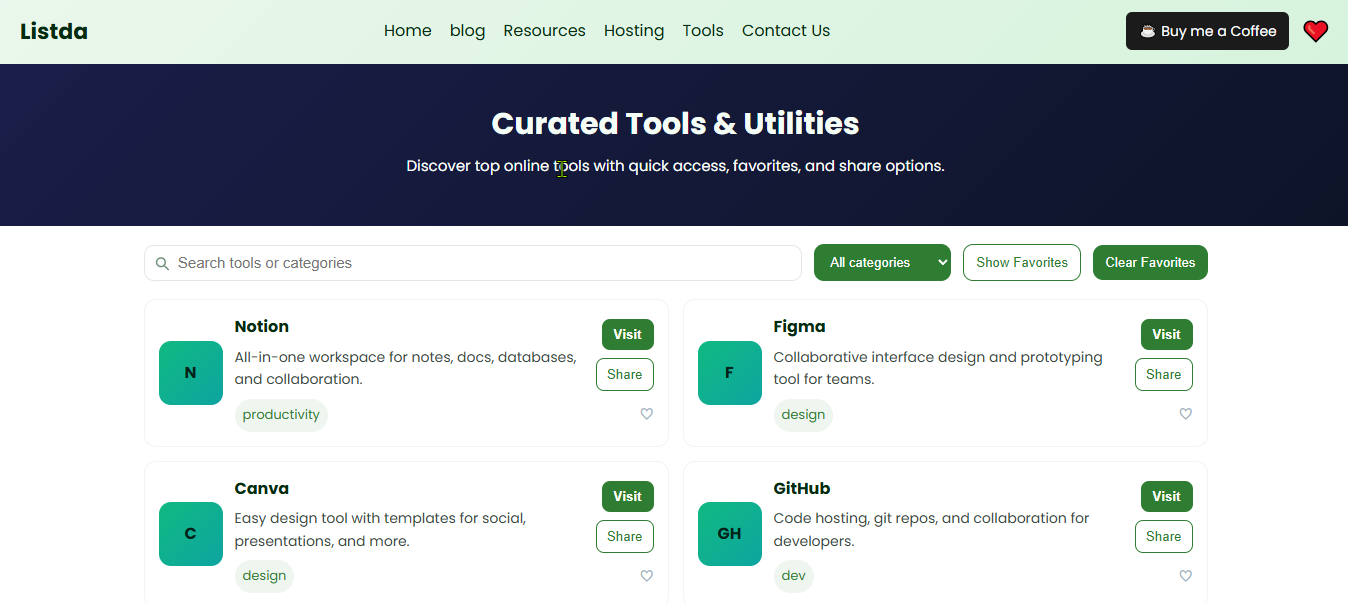Viewport: 1348px width, 603px height.
Task: Click the dev tag on GitHub
Action: [x=794, y=576]
